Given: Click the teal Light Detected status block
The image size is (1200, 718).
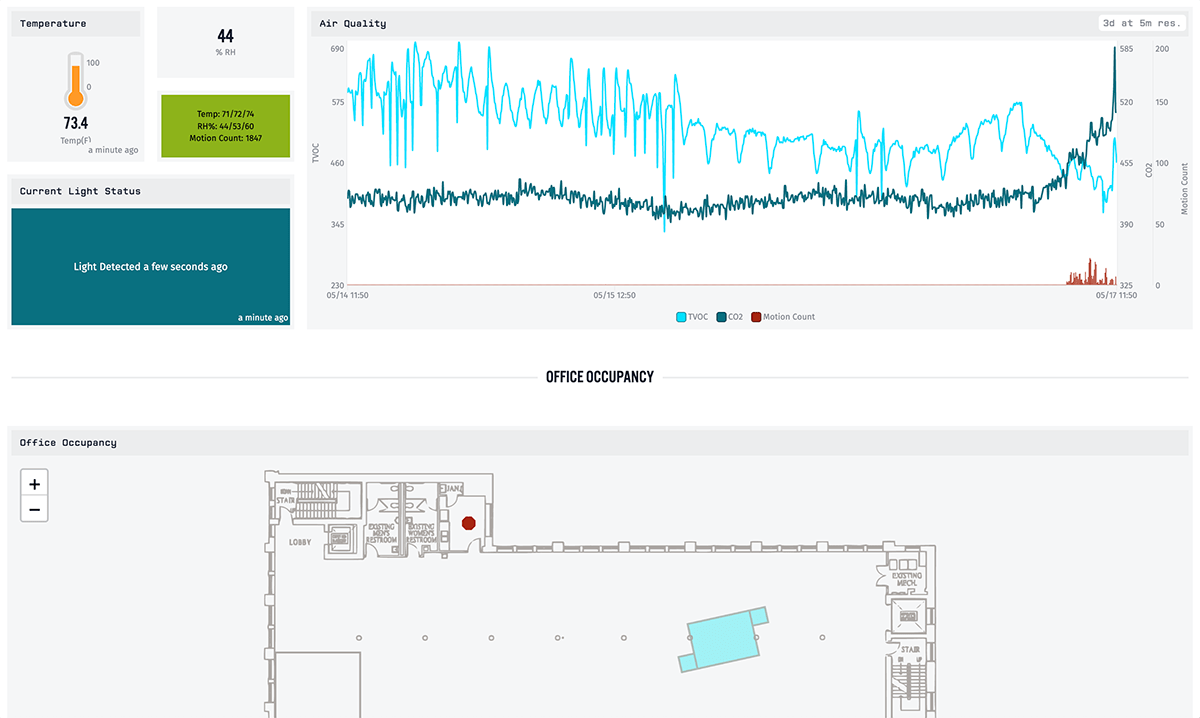Looking at the screenshot, I should (151, 267).
